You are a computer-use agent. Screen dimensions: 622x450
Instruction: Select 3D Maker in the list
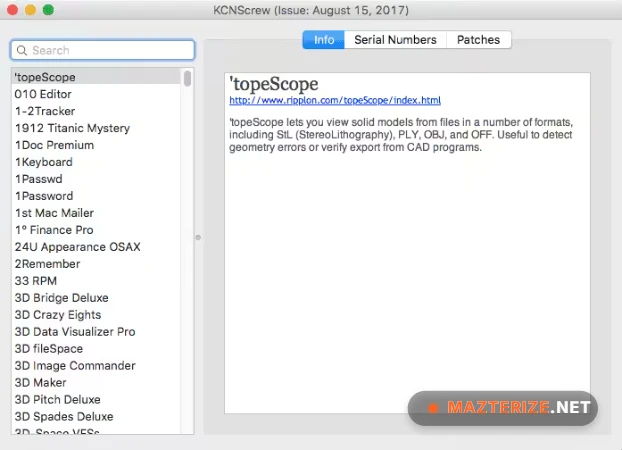click(x=96, y=383)
